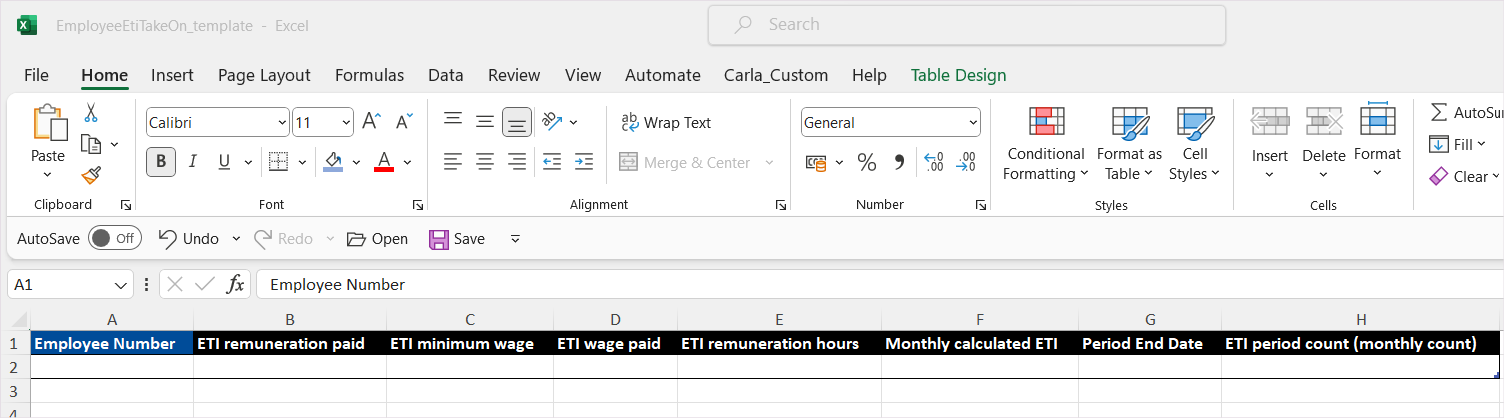Apply the red Font Color swatch
Viewport: 1504px width, 418px height.
[x=383, y=162]
